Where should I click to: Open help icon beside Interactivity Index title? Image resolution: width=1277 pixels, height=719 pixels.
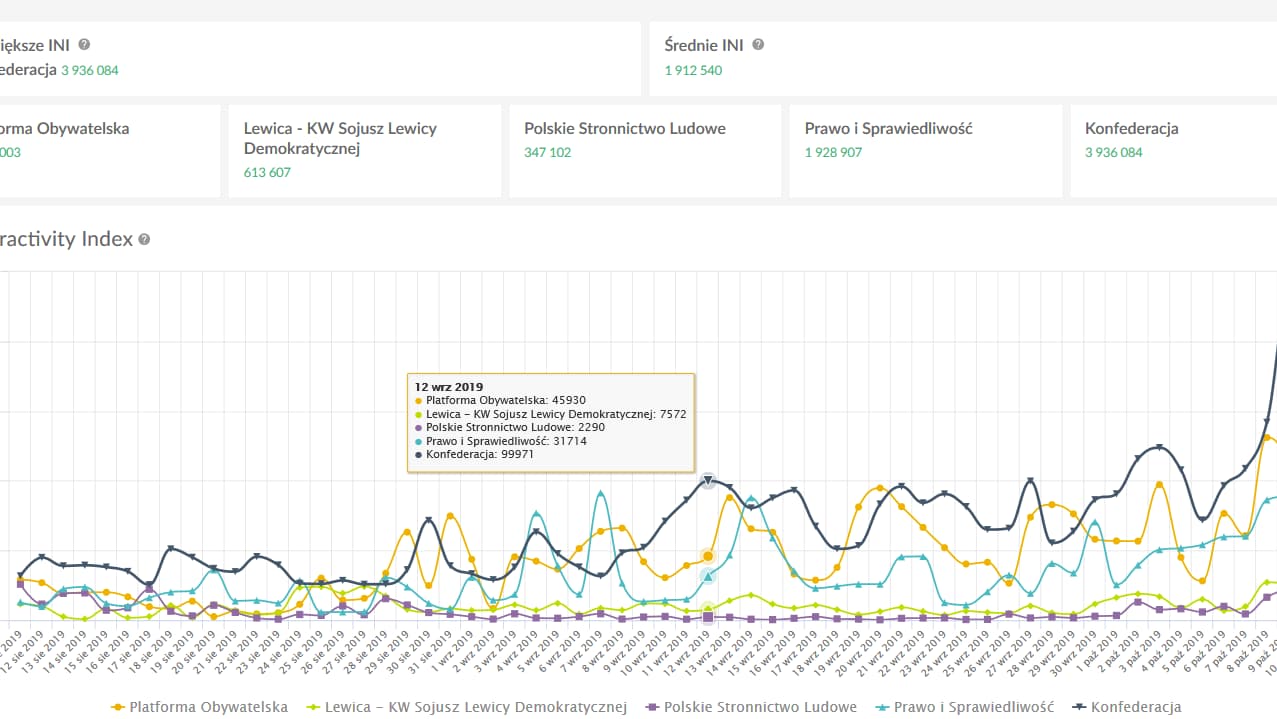144,240
